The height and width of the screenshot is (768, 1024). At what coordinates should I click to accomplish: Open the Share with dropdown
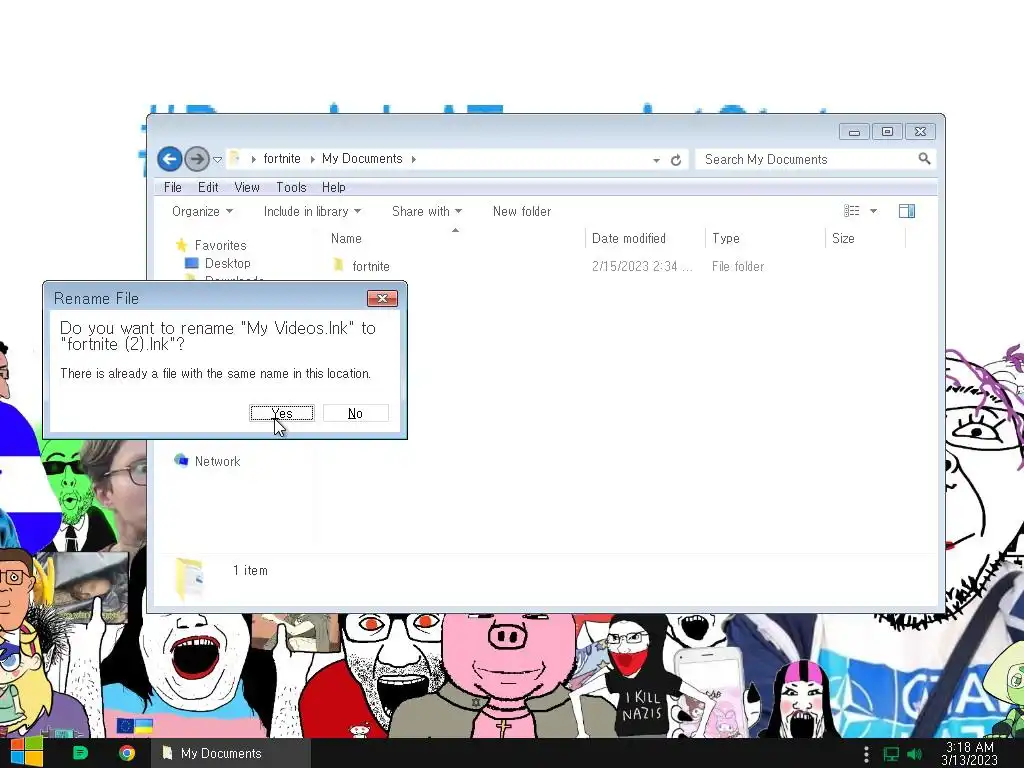tap(426, 212)
